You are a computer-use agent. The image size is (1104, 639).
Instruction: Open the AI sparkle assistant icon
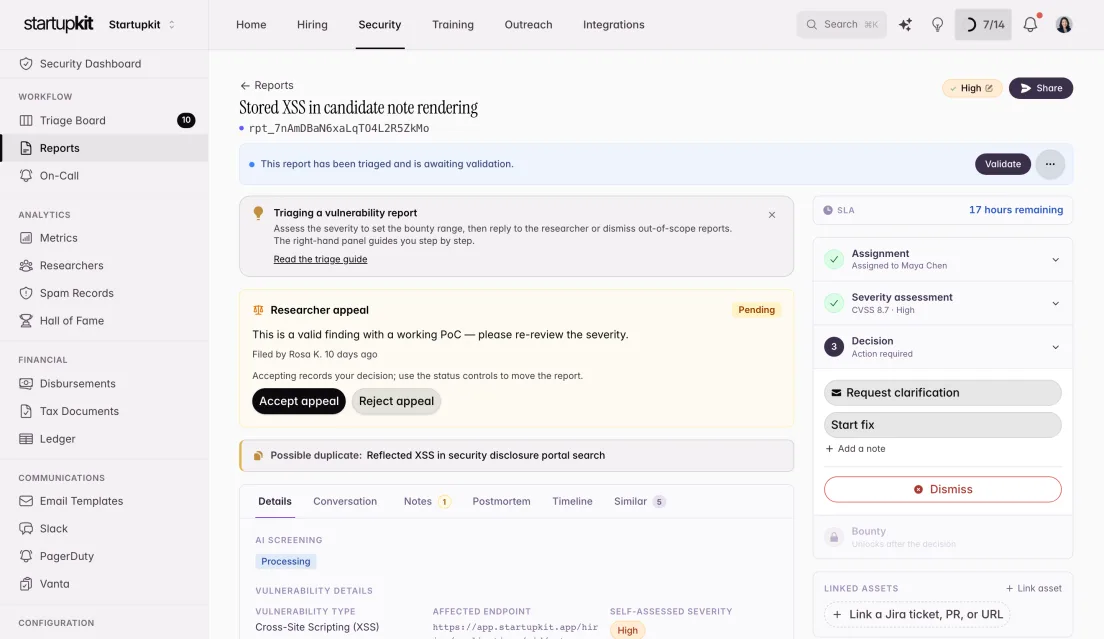(905, 25)
